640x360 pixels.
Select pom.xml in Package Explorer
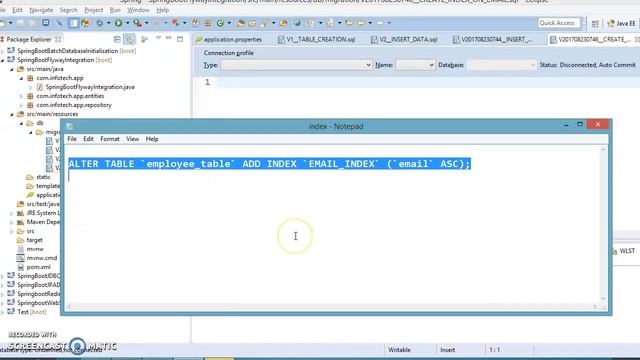click(38, 267)
